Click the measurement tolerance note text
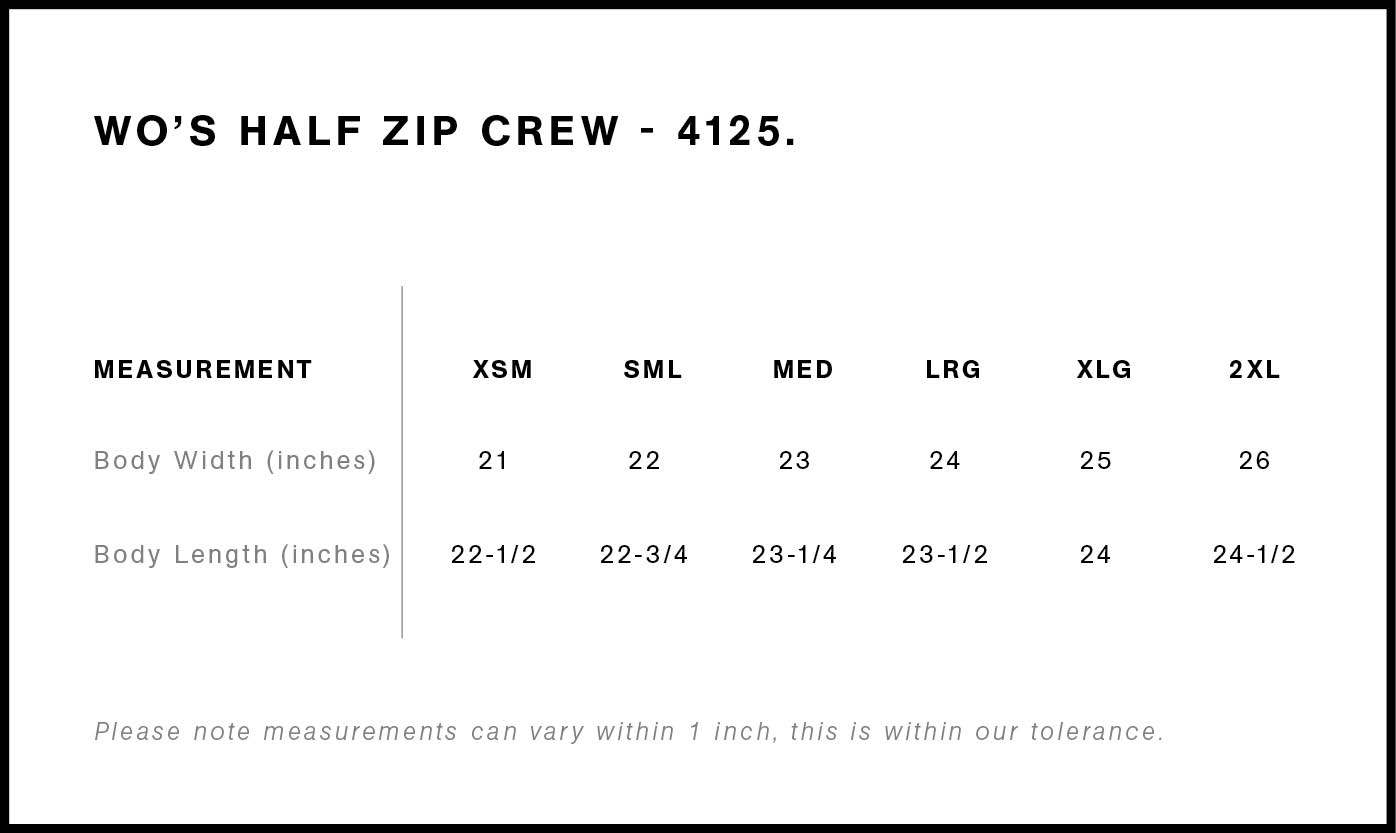Image resolution: width=1396 pixels, height=833 pixels. tap(629, 732)
